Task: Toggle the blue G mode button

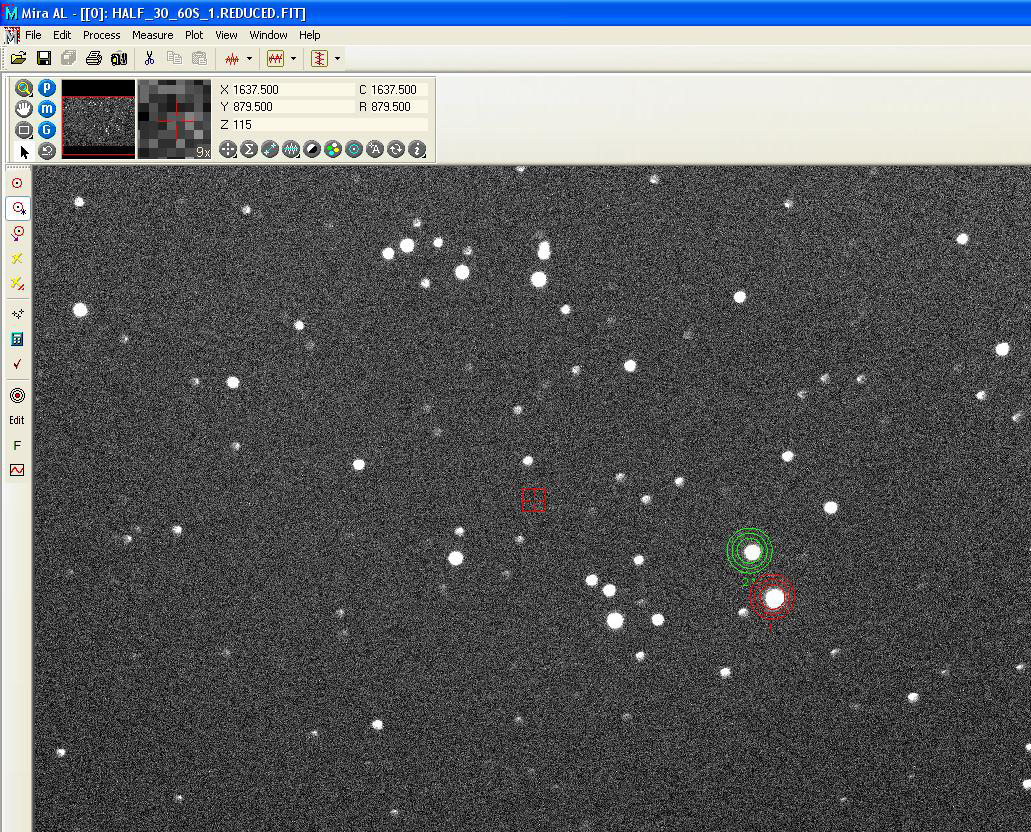Action: [x=47, y=130]
